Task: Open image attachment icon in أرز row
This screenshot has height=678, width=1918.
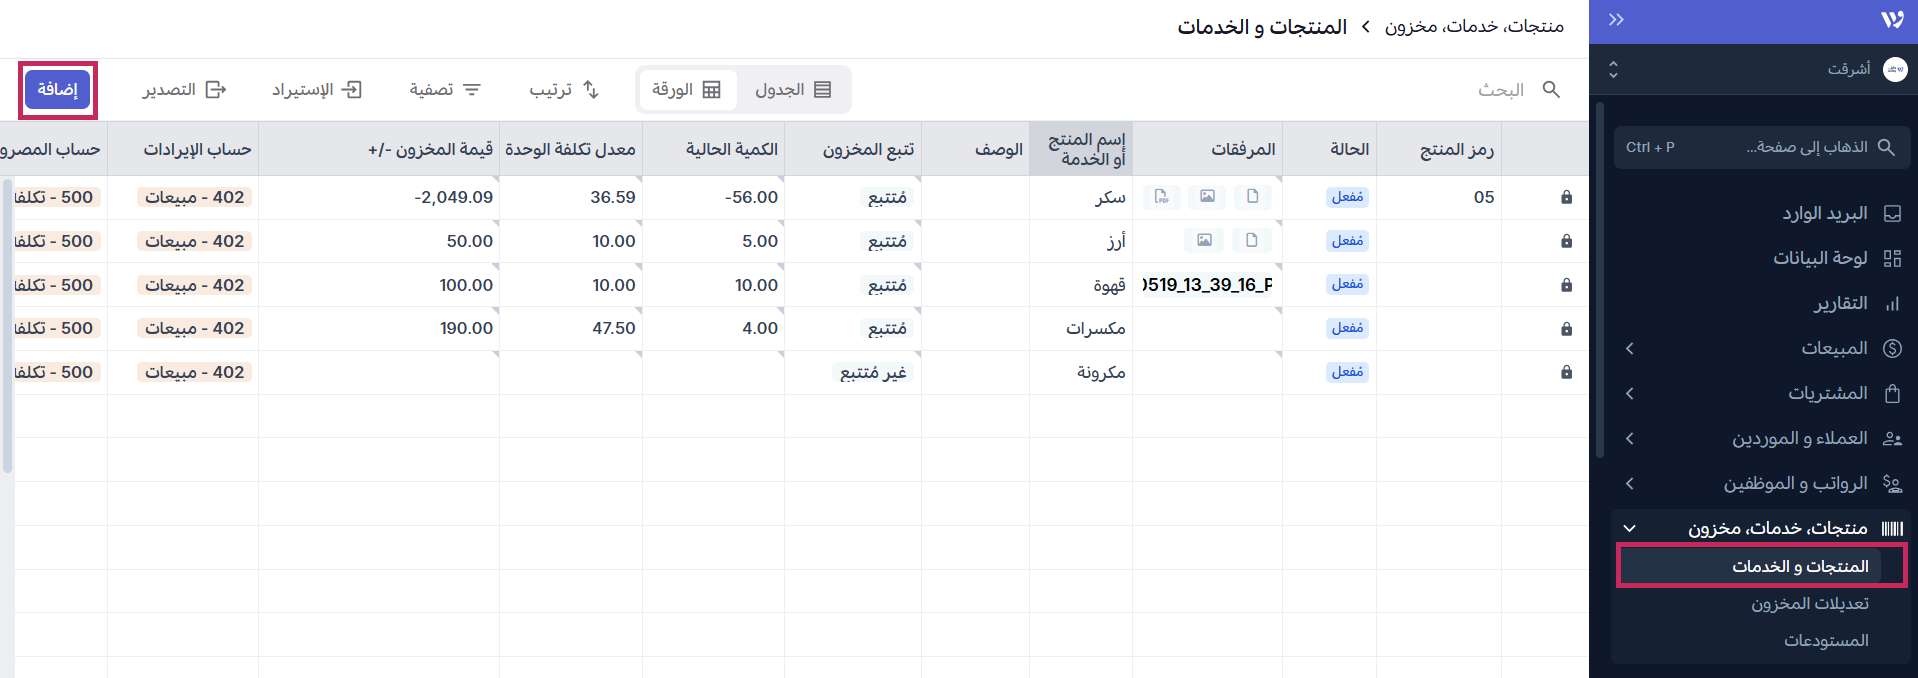Action: 1204,241
